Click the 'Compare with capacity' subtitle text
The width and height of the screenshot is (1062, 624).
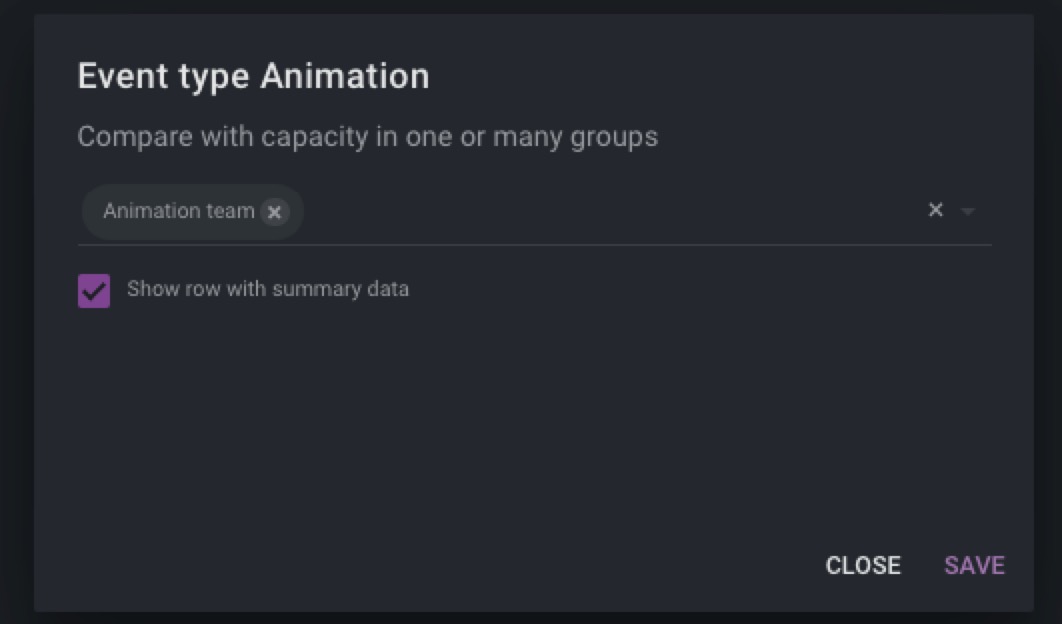click(367, 137)
